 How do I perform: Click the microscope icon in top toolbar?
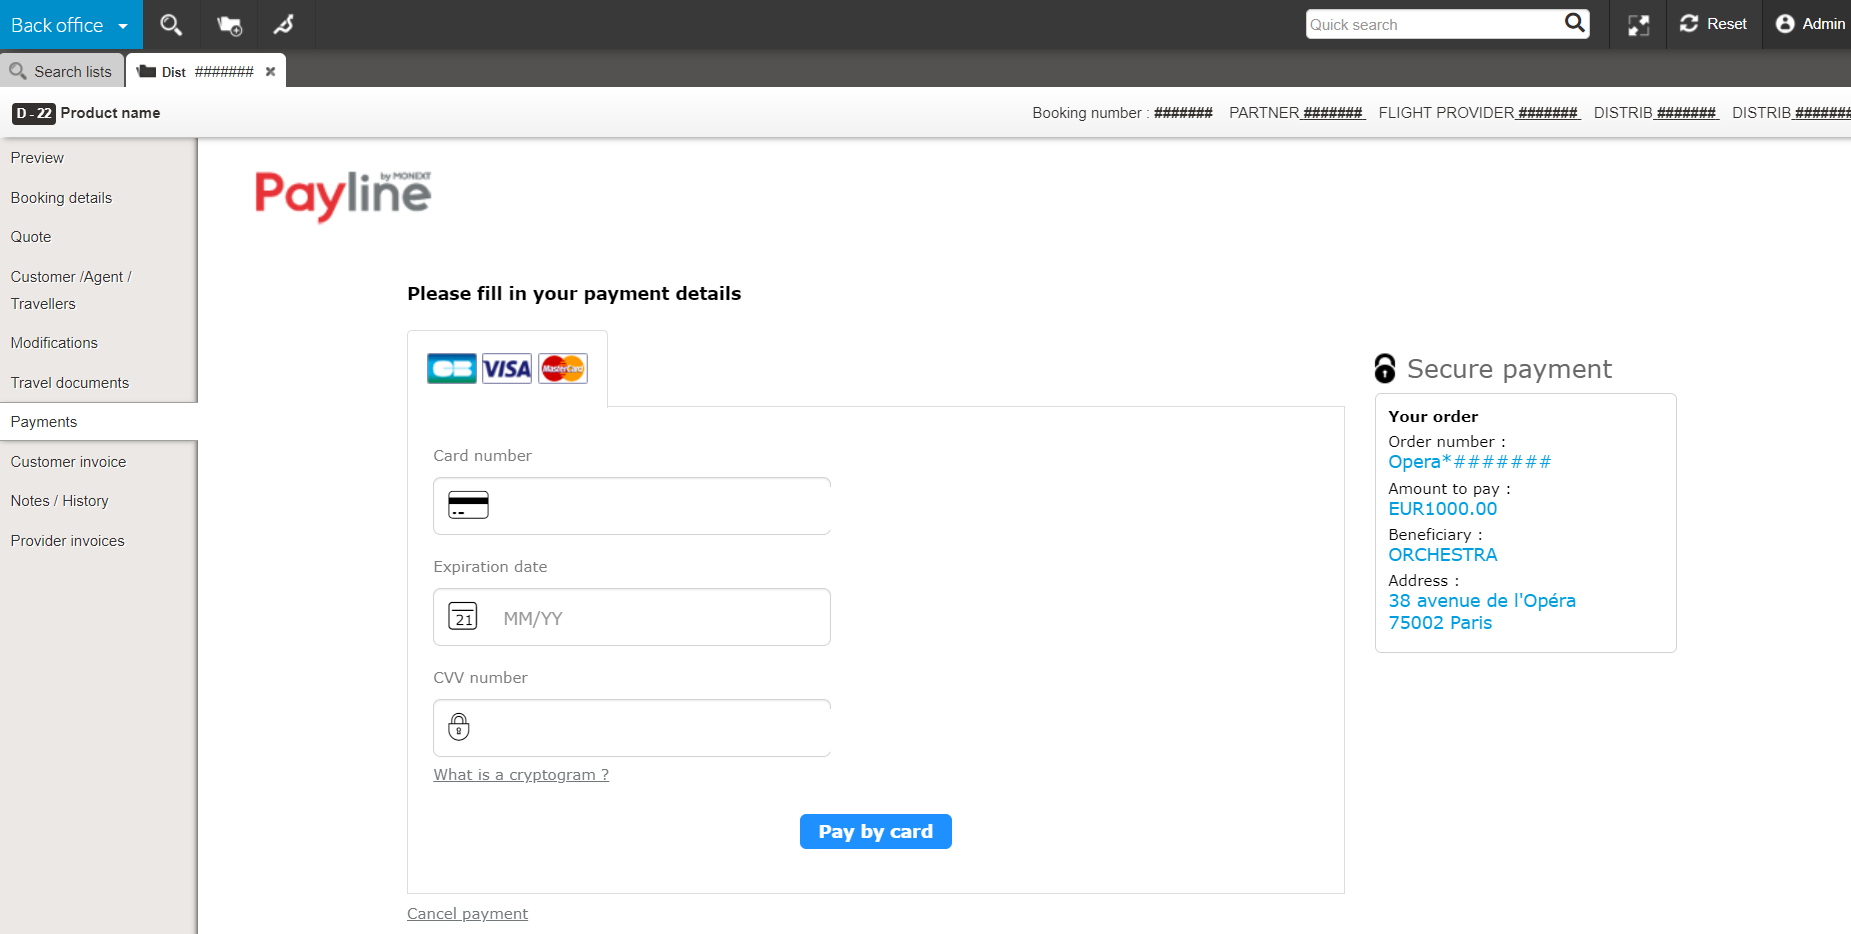click(285, 25)
